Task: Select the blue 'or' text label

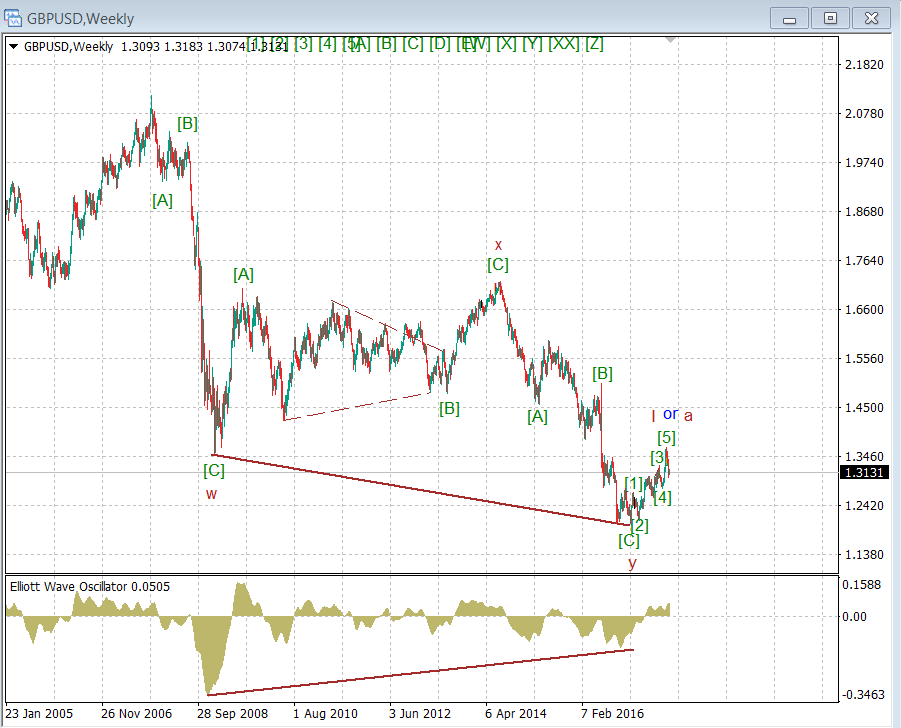Action: 671,414
